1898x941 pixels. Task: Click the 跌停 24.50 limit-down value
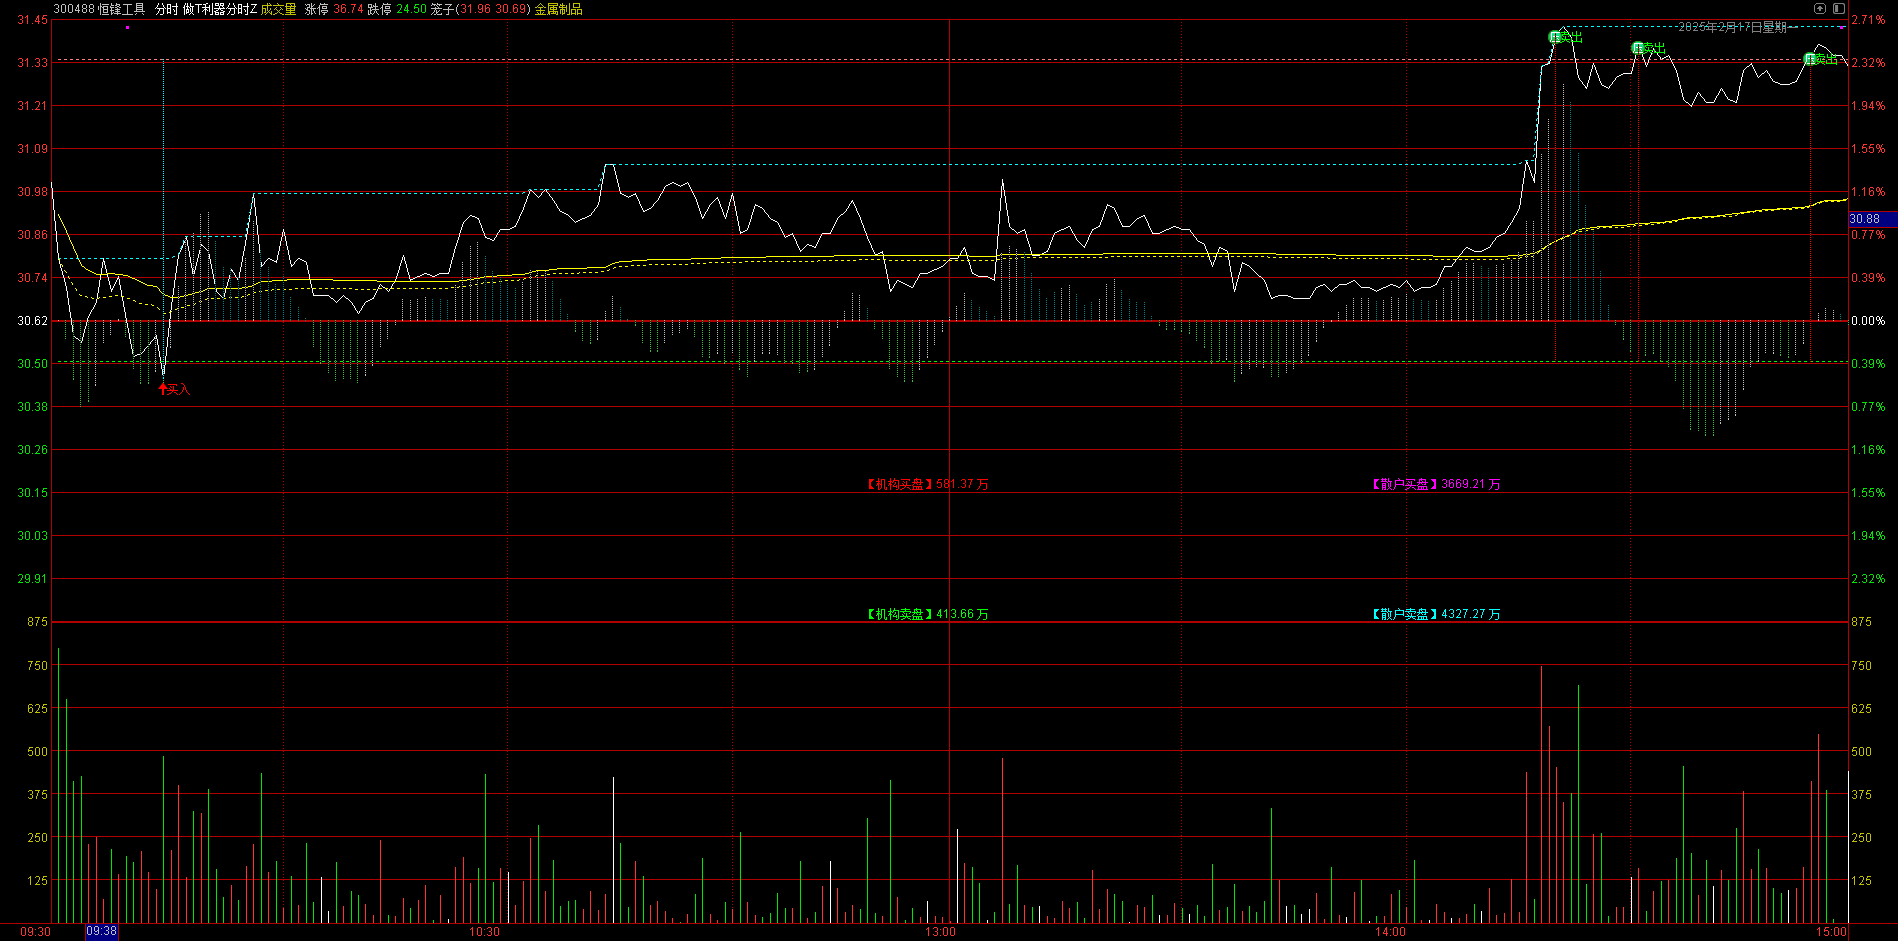pyautogui.click(x=397, y=9)
